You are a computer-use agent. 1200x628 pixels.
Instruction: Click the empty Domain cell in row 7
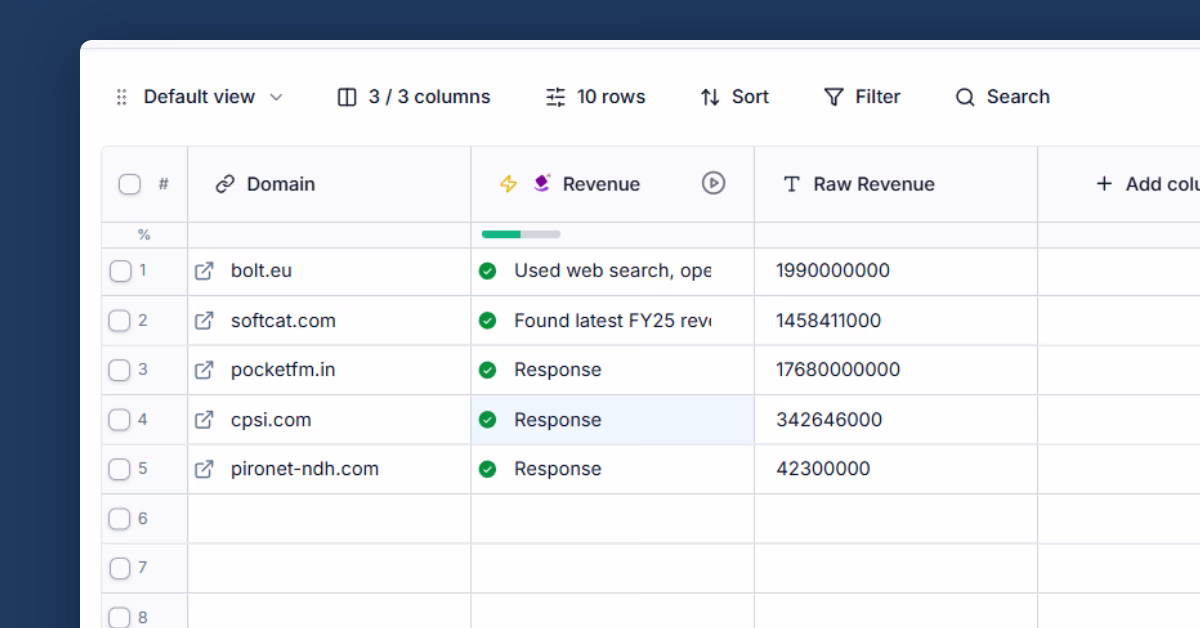329,568
